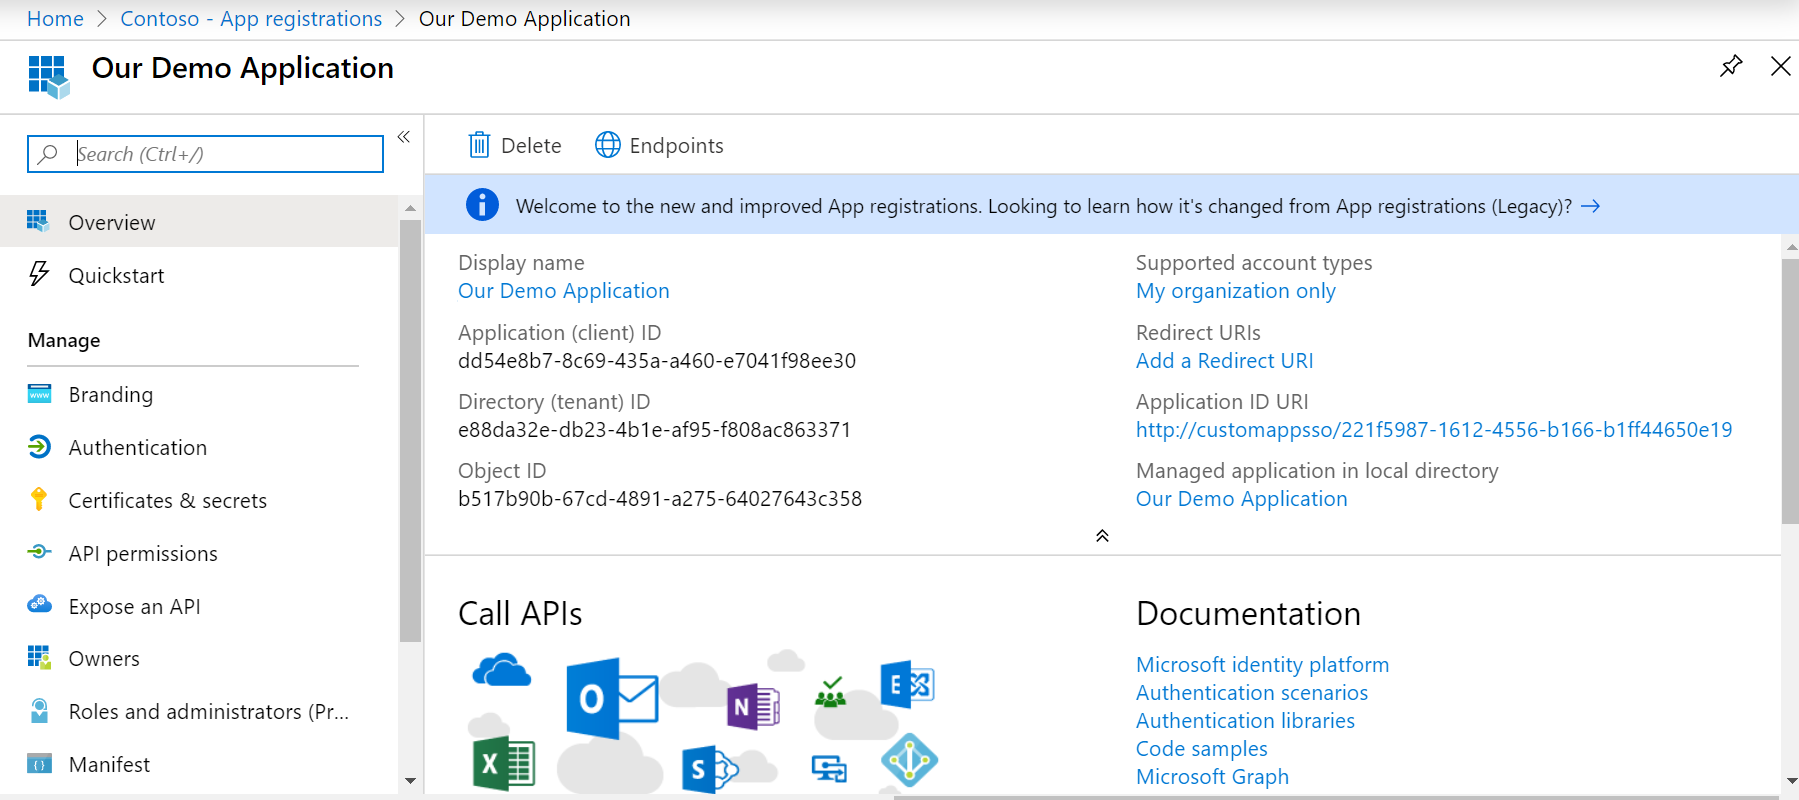The width and height of the screenshot is (1799, 800).
Task: Open the Application ID URI customappsso link
Action: click(1434, 430)
